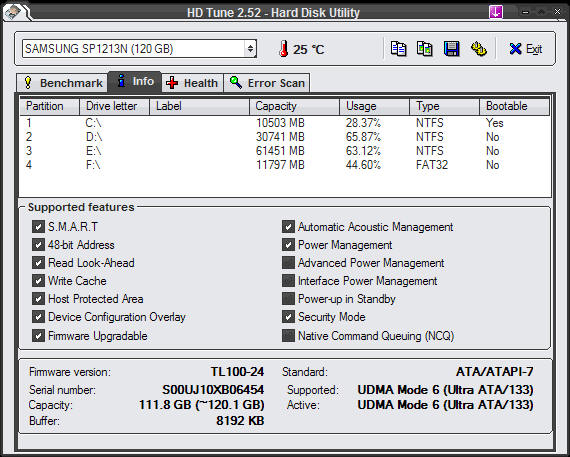
Task: Select partition 2 row D:\
Action: (285, 137)
